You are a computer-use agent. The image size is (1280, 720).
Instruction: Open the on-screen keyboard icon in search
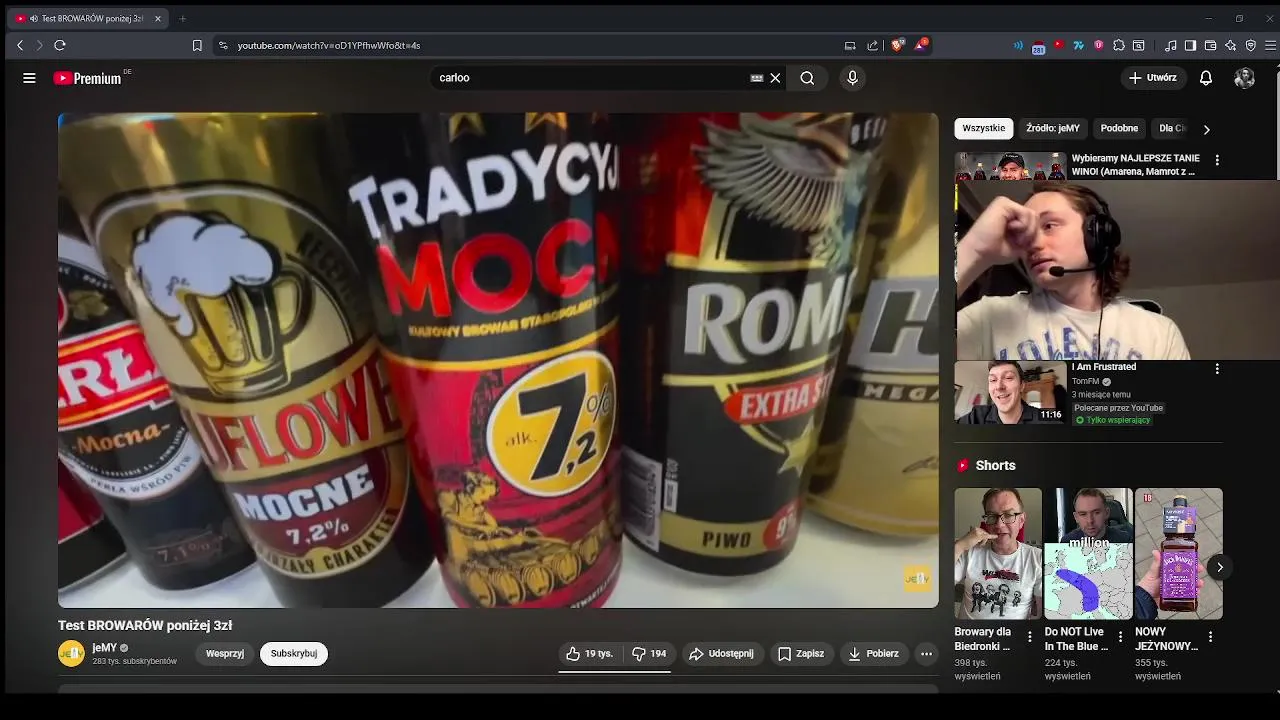point(757,78)
